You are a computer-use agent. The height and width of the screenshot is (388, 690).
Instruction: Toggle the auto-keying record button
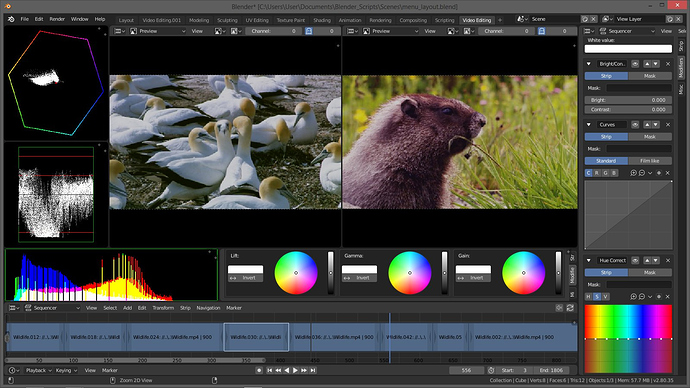tap(259, 370)
